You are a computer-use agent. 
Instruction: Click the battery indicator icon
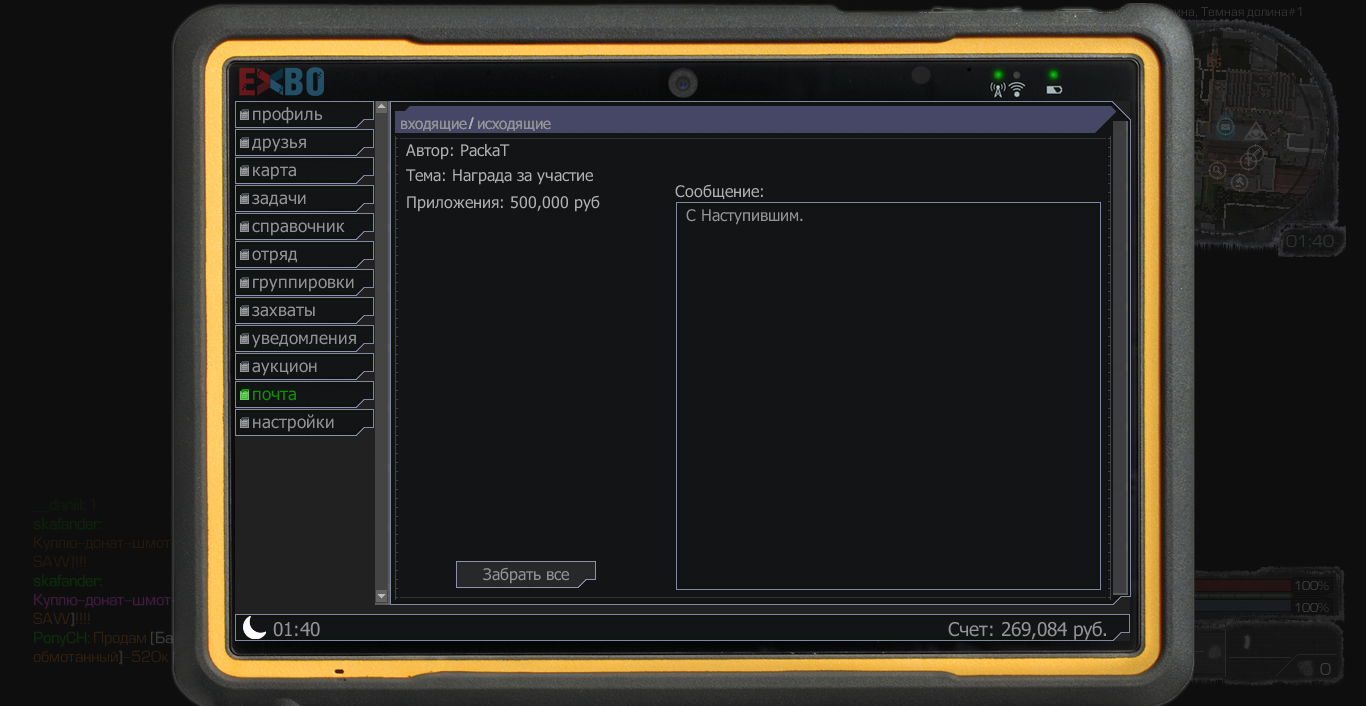[1054, 89]
